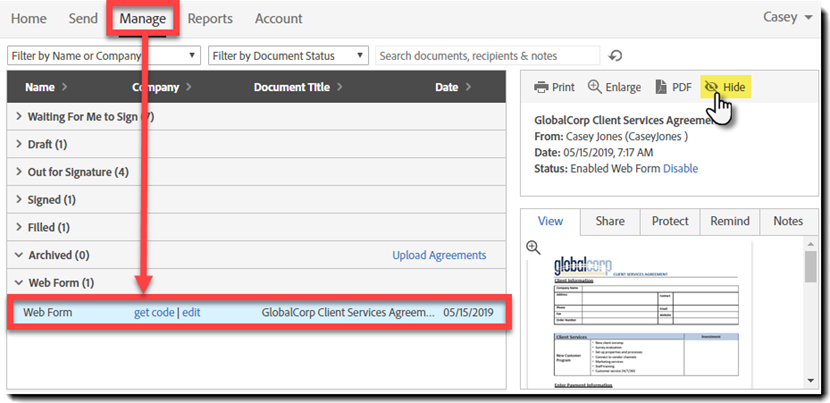Click the preview scroll up arrow
The image size is (830, 403).
click(810, 244)
